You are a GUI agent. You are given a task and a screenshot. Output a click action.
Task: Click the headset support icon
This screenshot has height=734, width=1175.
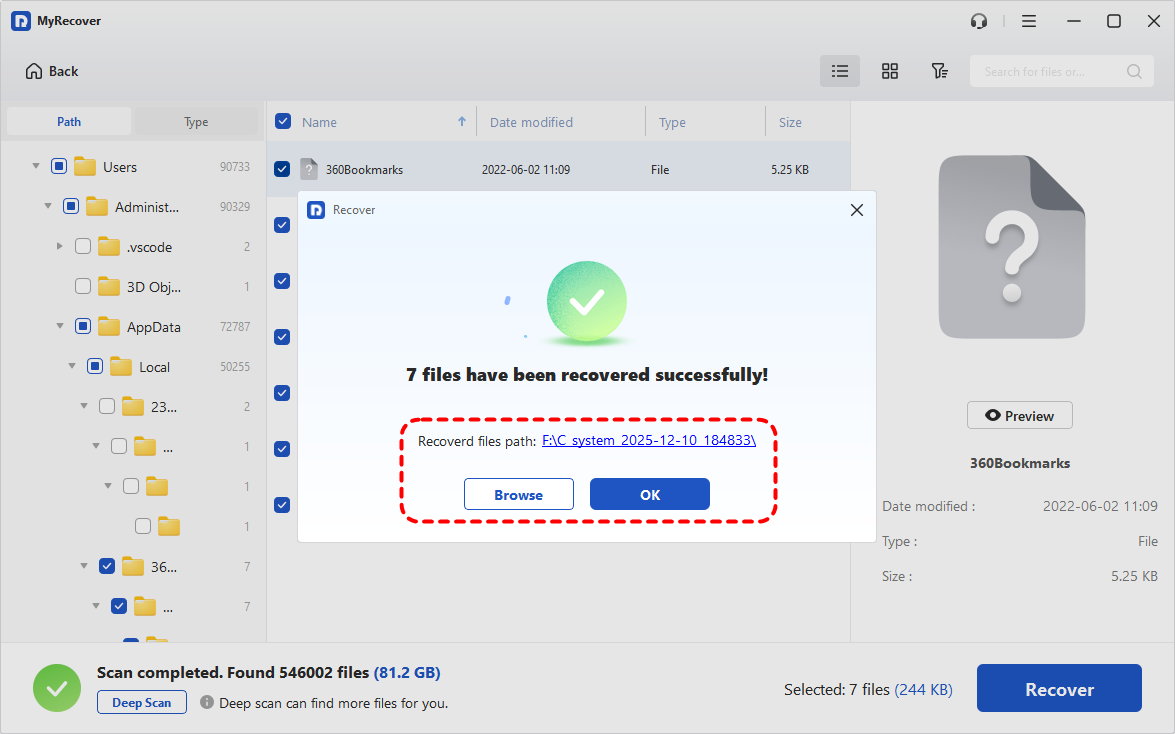pyautogui.click(x=979, y=21)
